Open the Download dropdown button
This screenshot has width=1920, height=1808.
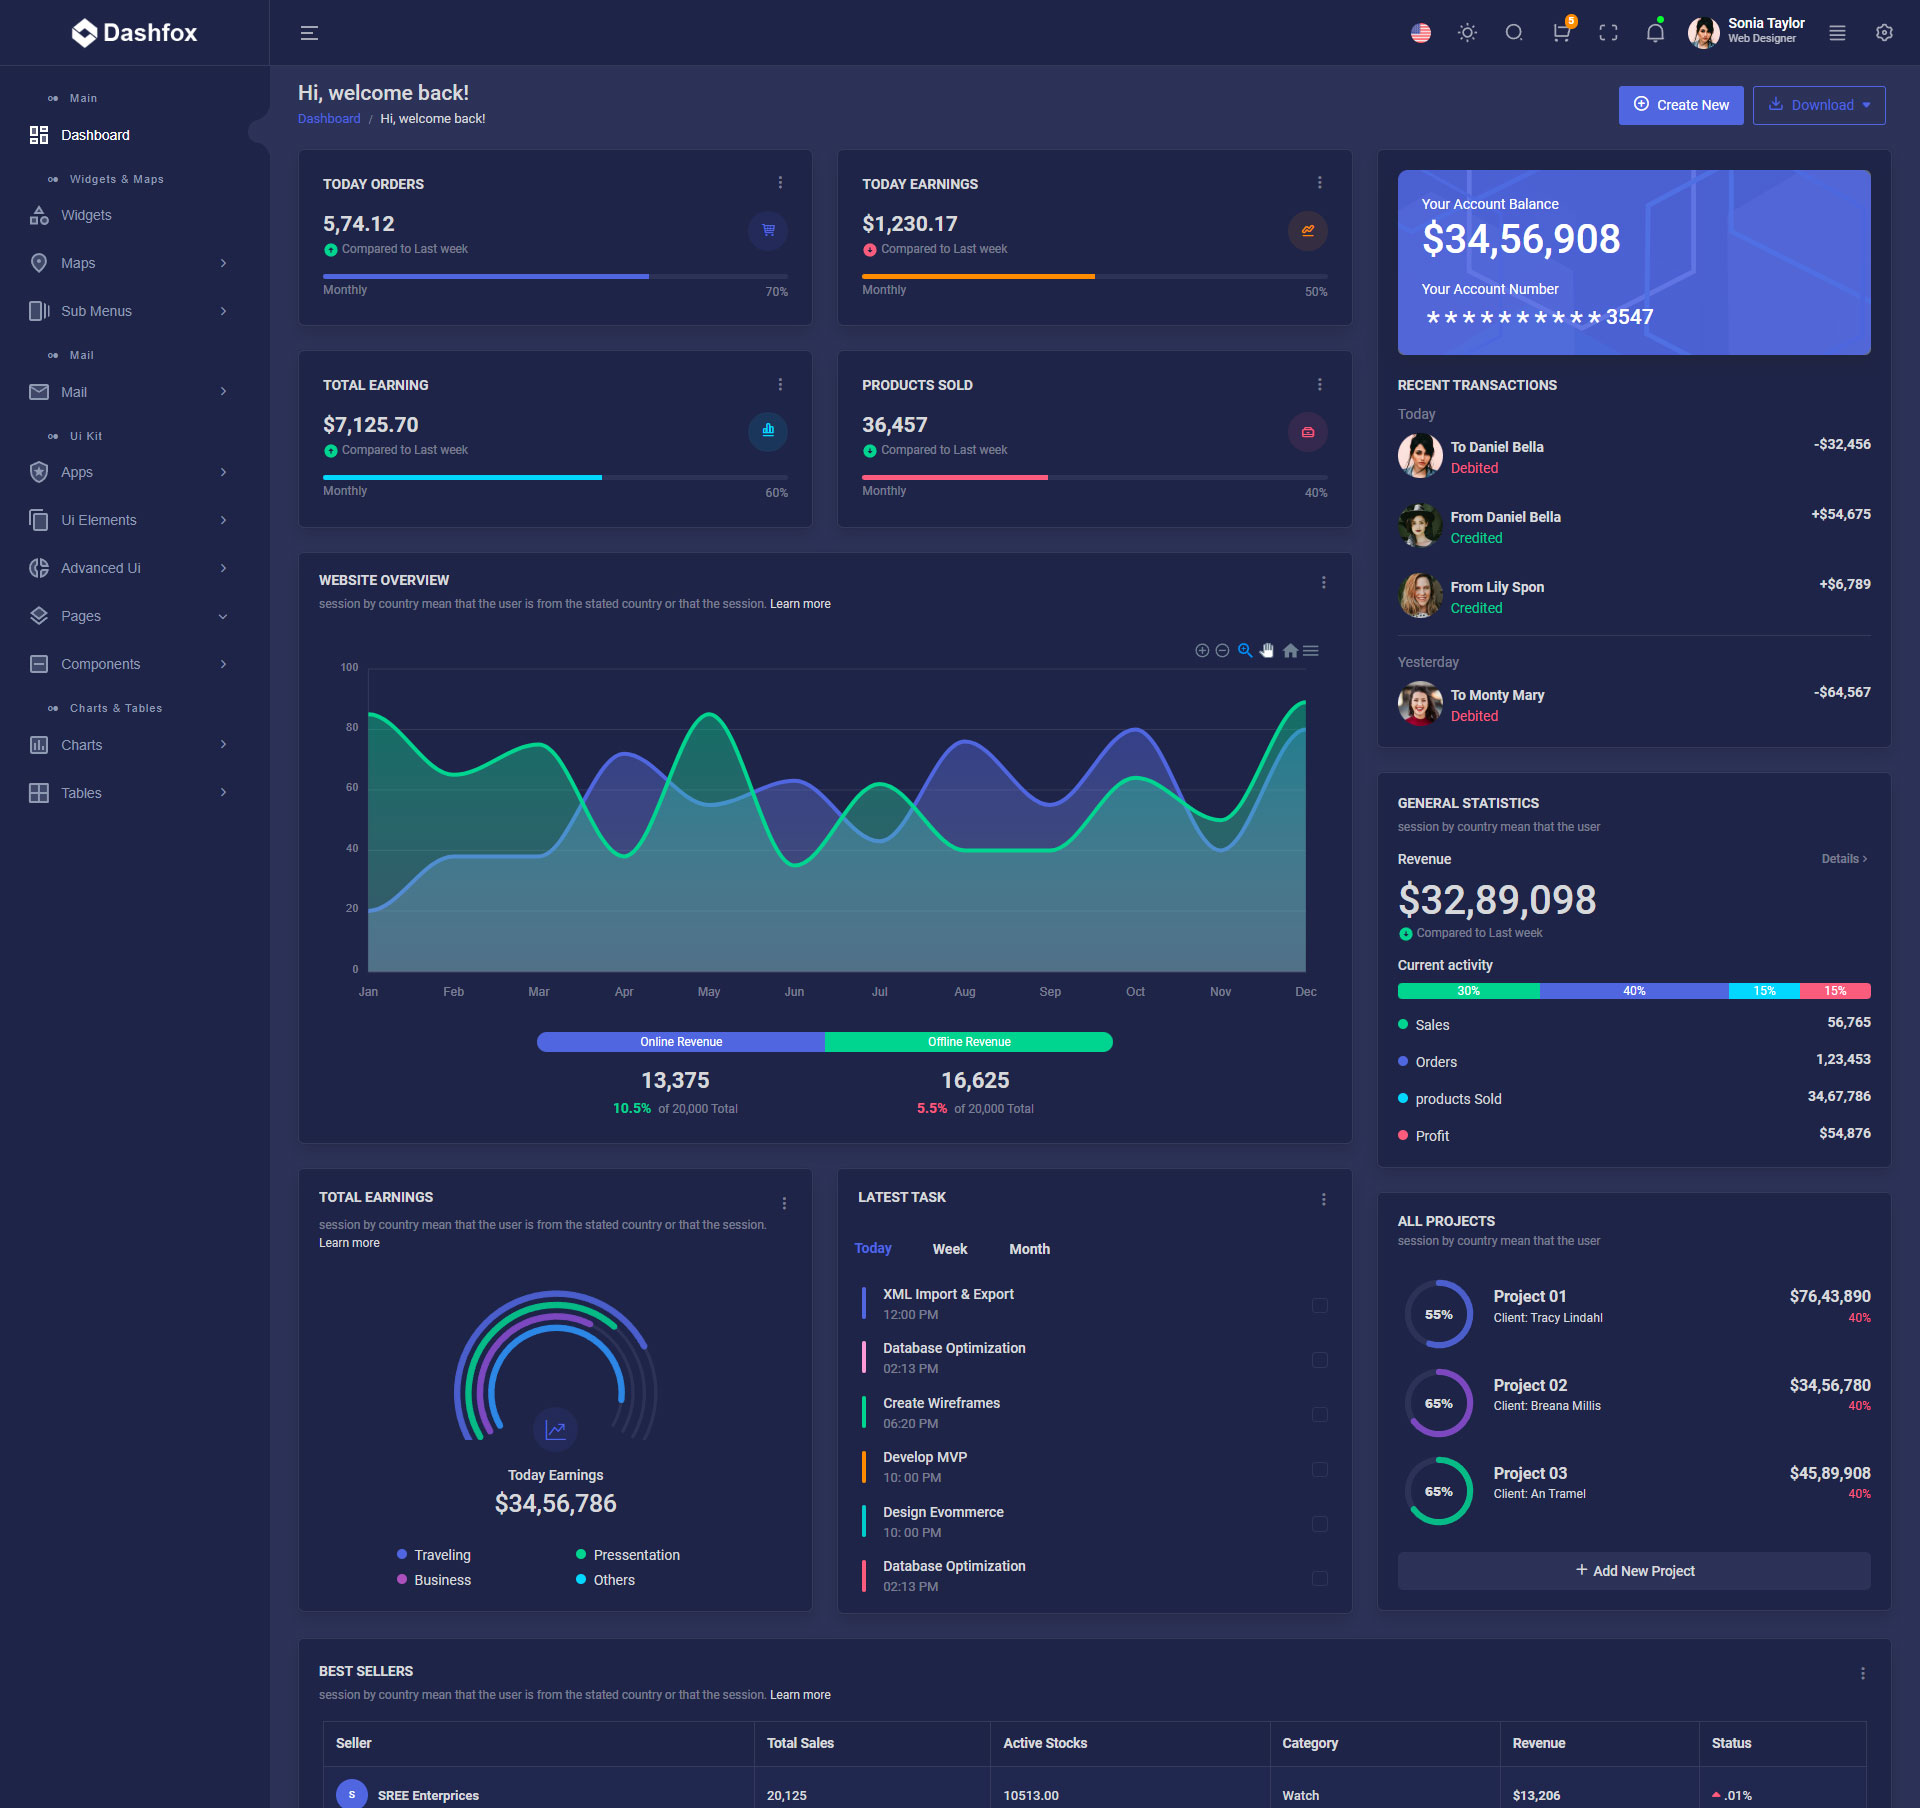(x=1818, y=105)
